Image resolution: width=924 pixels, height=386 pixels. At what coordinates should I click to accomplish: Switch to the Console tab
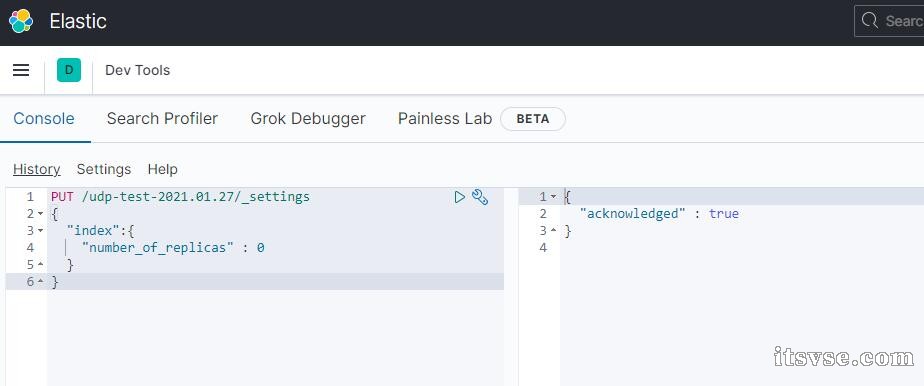pyautogui.click(x=44, y=118)
